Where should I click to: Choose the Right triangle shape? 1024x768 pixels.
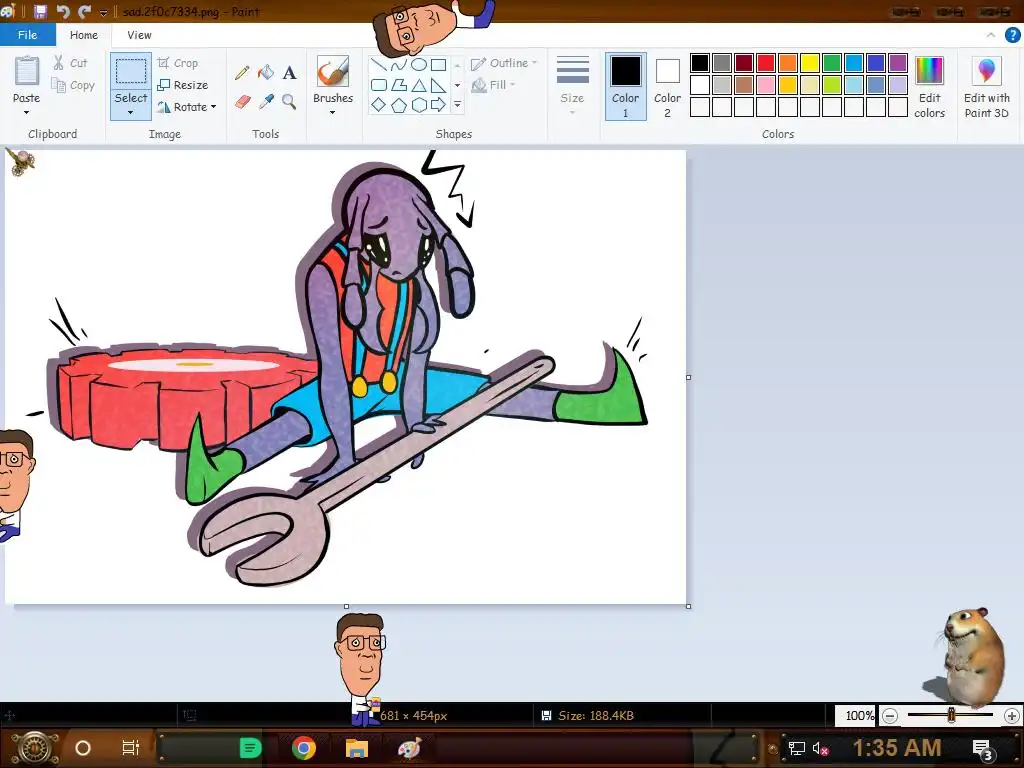[438, 85]
